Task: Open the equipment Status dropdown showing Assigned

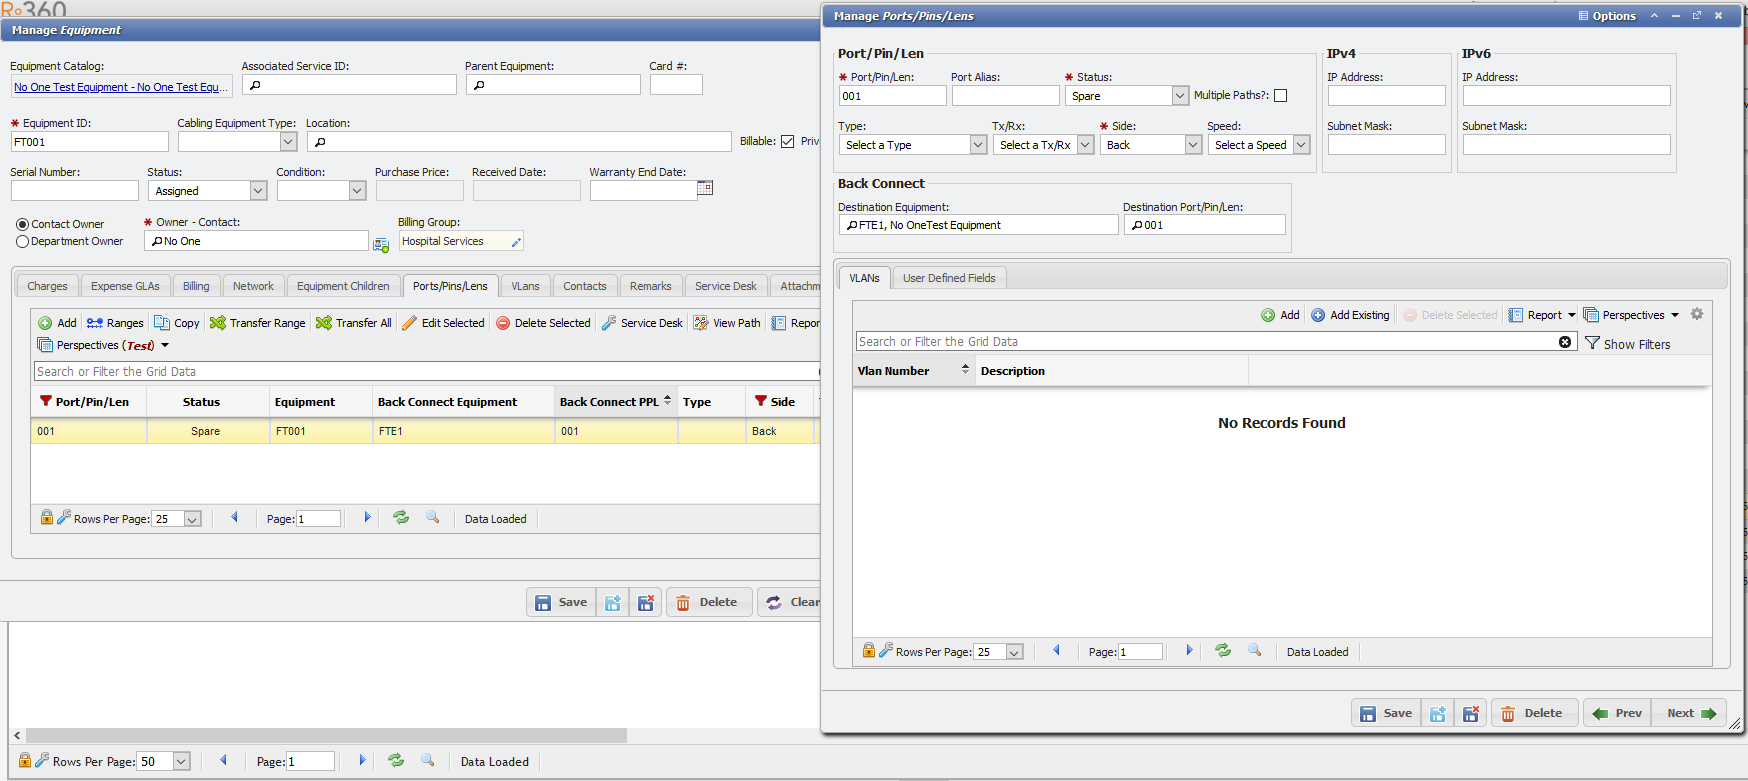Action: 258,191
